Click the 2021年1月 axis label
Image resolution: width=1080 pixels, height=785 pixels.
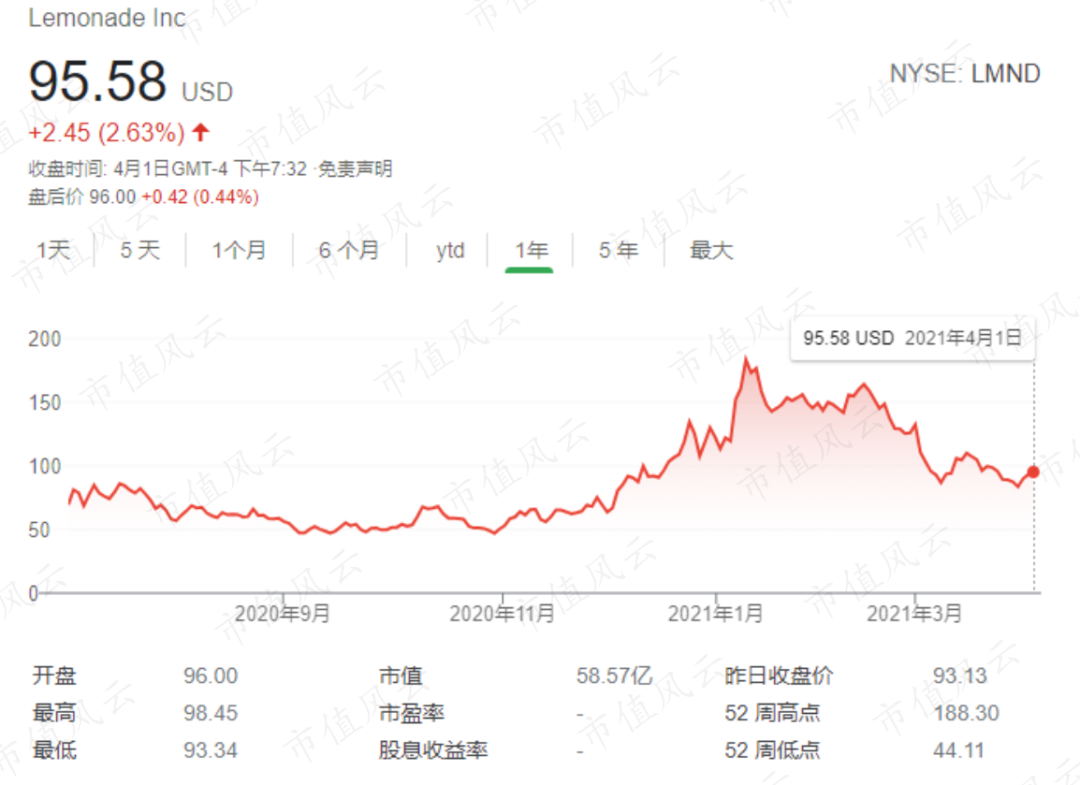716,613
